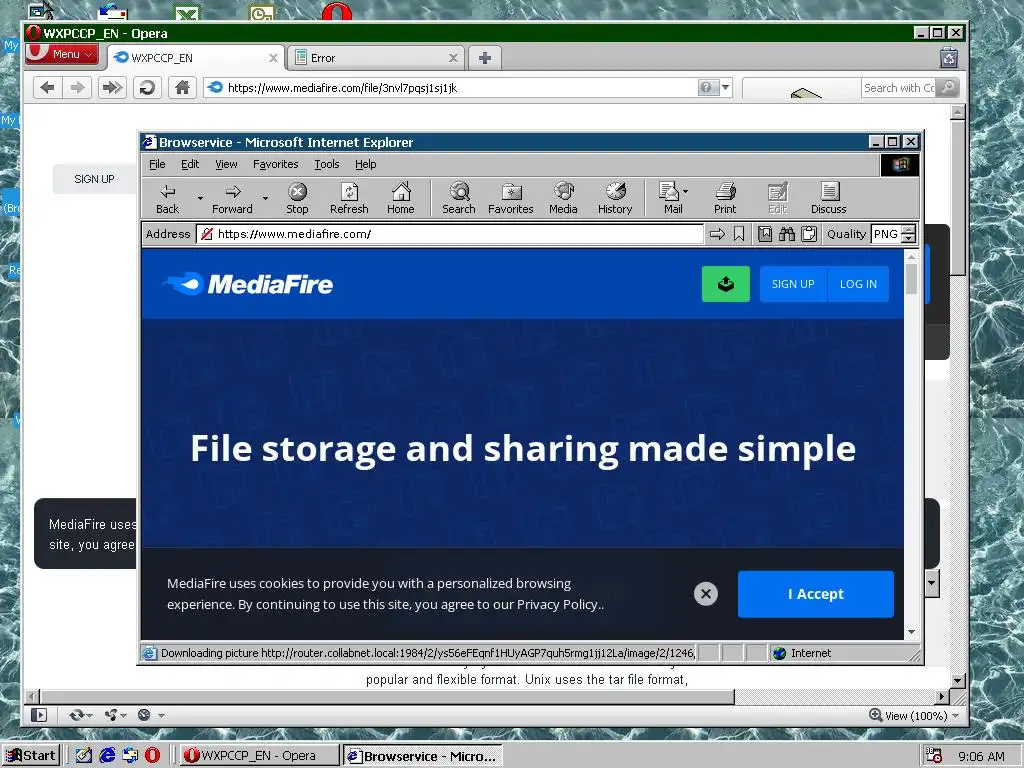This screenshot has width=1024, height=768.
Task: Increase Quality with the up spinner arrow
Action: [x=908, y=229]
